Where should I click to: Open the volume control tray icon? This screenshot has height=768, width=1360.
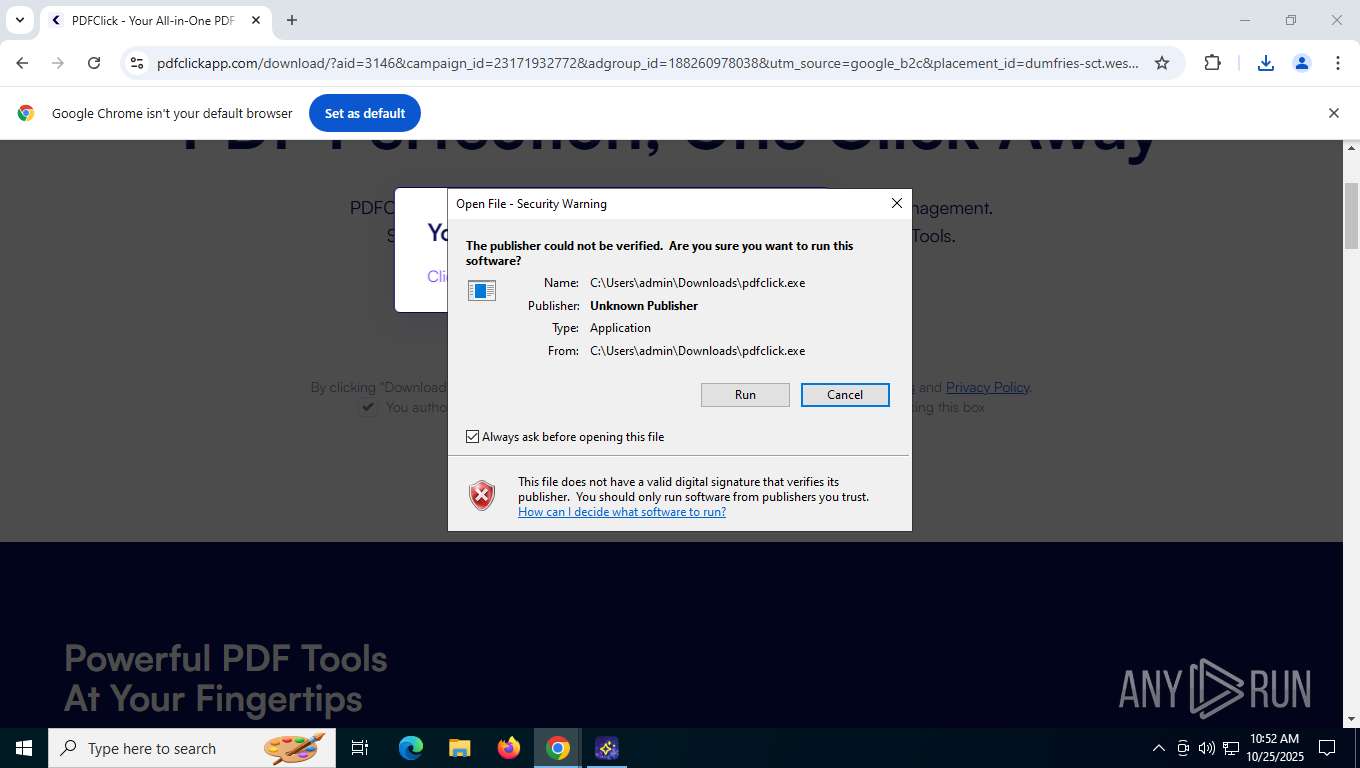tap(1206, 748)
